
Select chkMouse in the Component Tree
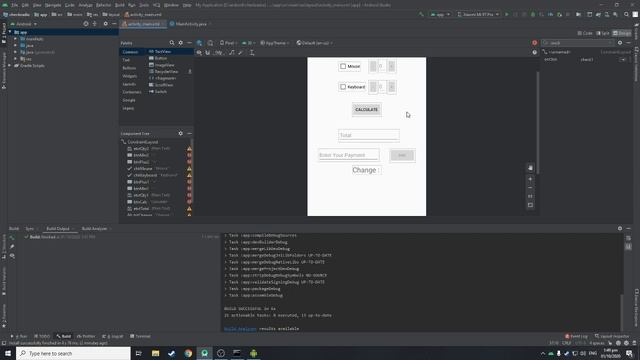143,169
